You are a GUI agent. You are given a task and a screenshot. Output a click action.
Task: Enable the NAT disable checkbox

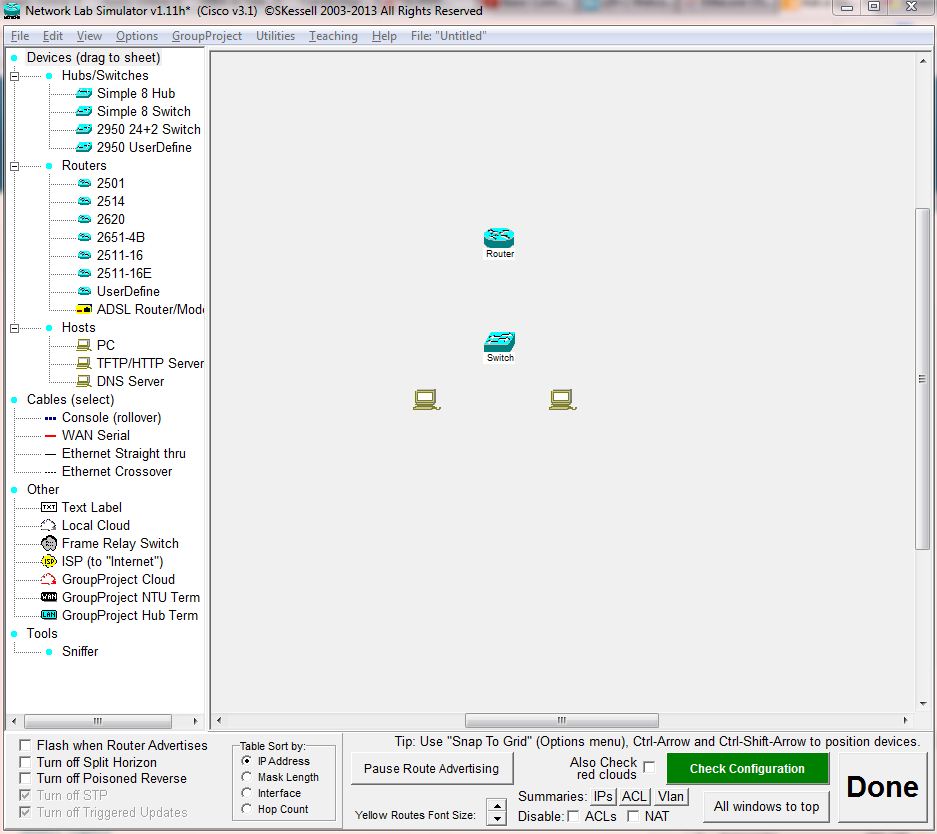(x=633, y=816)
